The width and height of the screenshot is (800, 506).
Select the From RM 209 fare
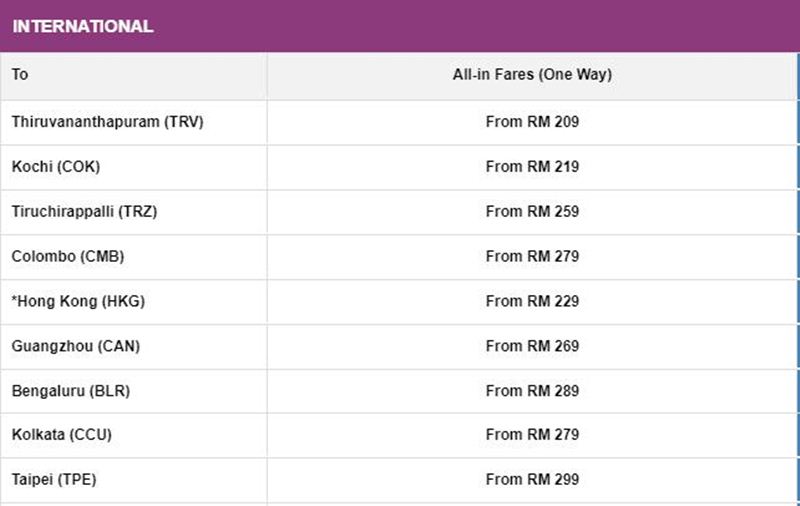click(x=532, y=122)
